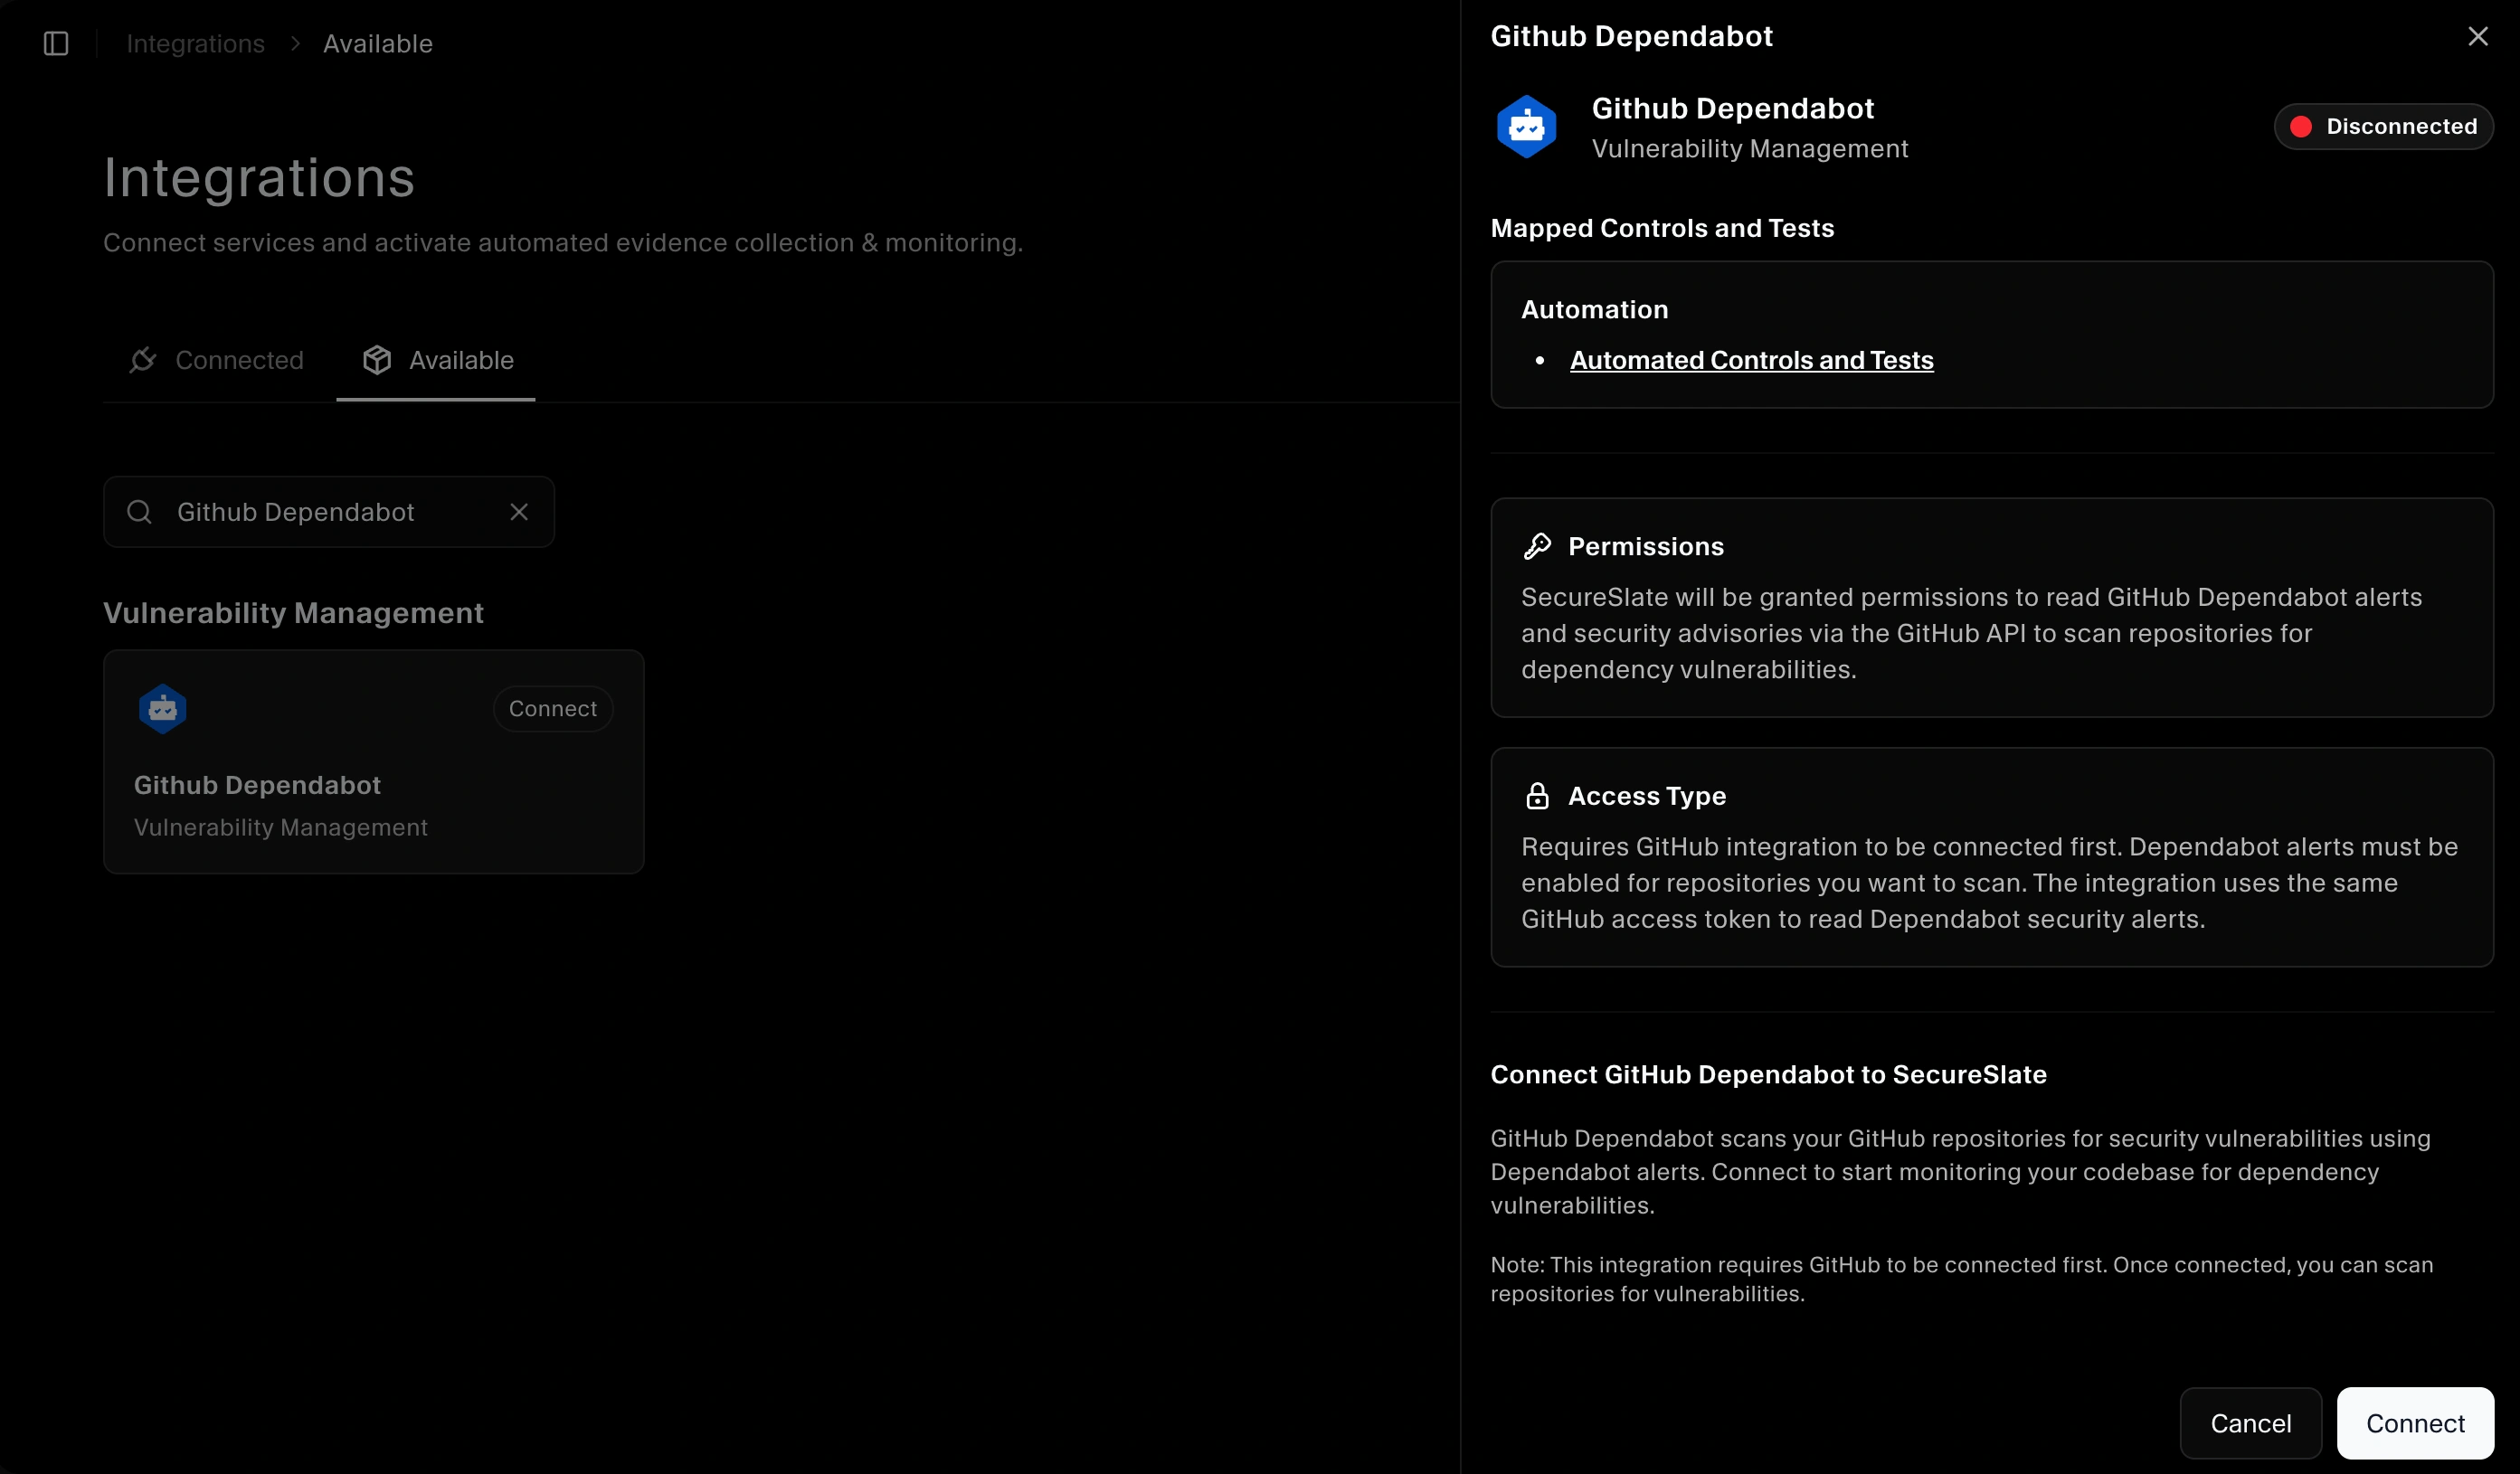This screenshot has width=2520, height=1474.
Task: Click the Dependabot robot icon on the card
Action: (162, 708)
